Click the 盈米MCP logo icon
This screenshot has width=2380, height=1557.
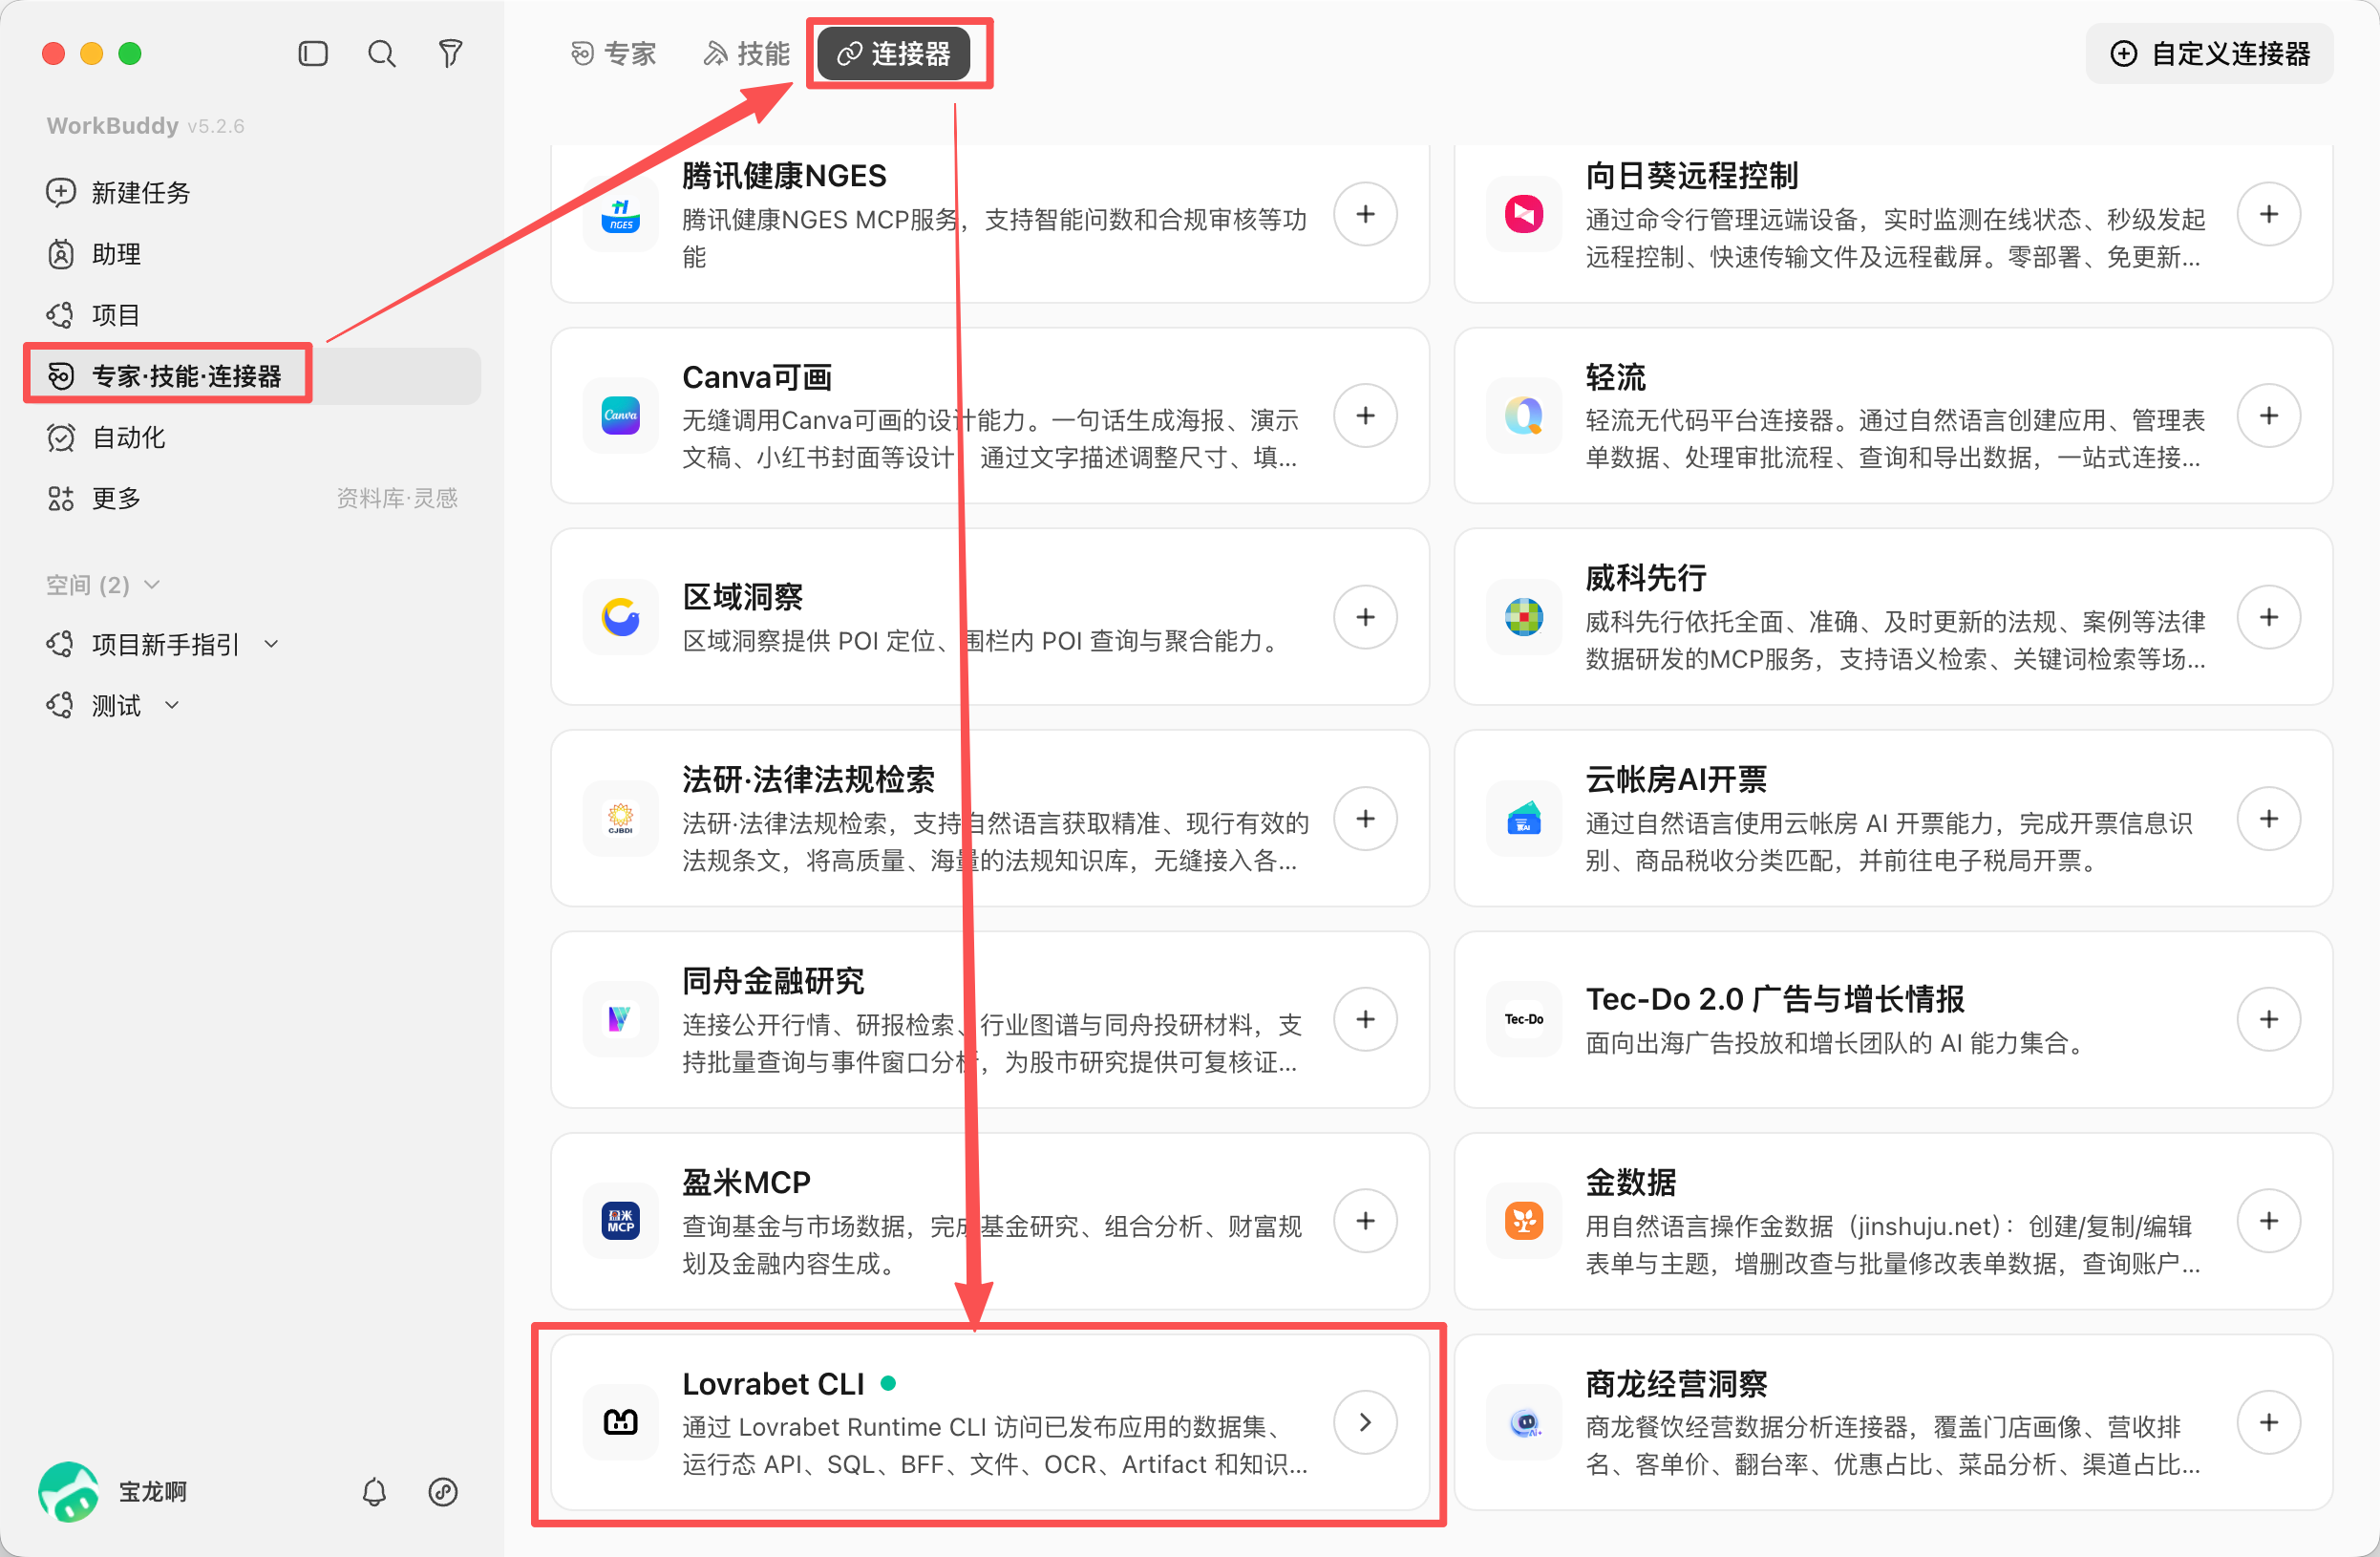(620, 1221)
